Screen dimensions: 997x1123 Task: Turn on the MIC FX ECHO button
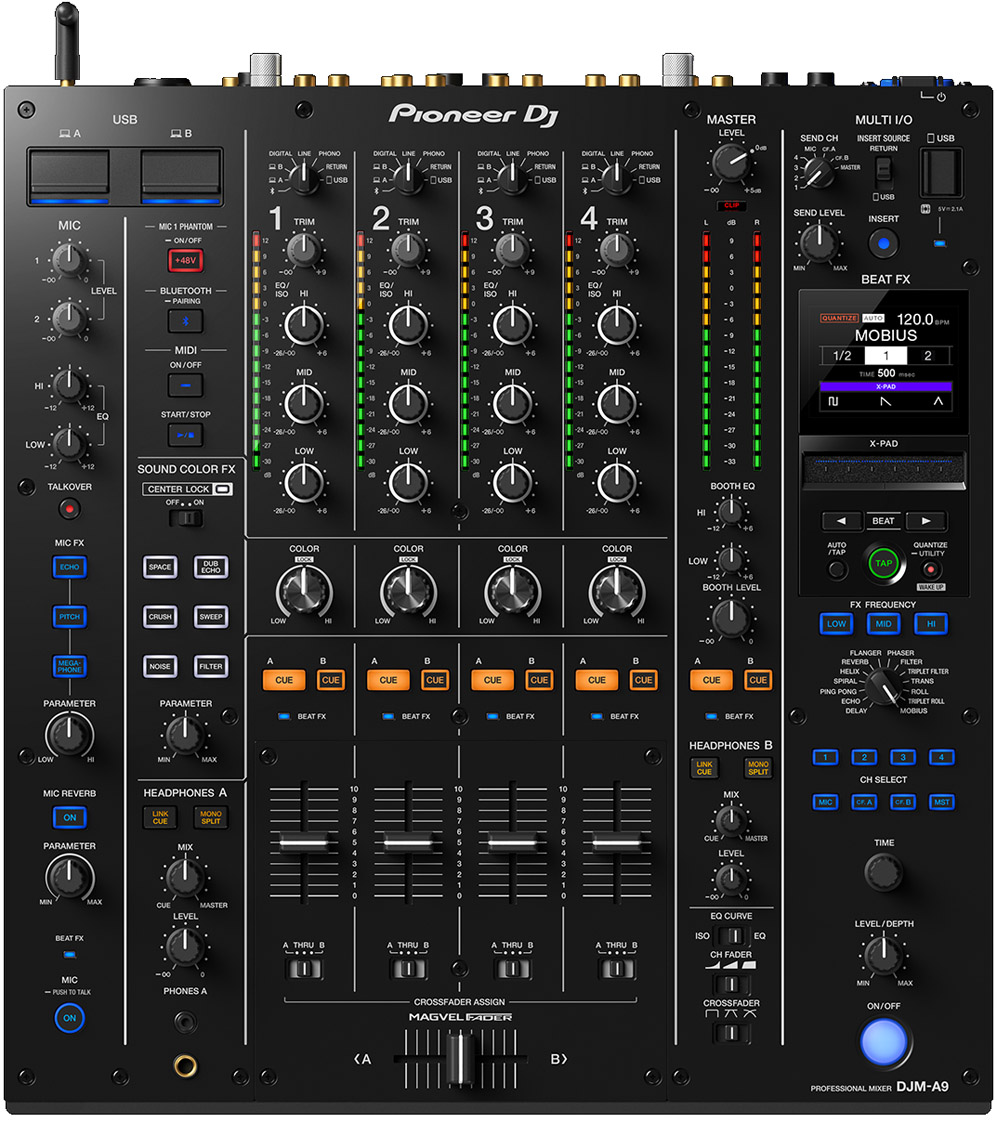69,567
